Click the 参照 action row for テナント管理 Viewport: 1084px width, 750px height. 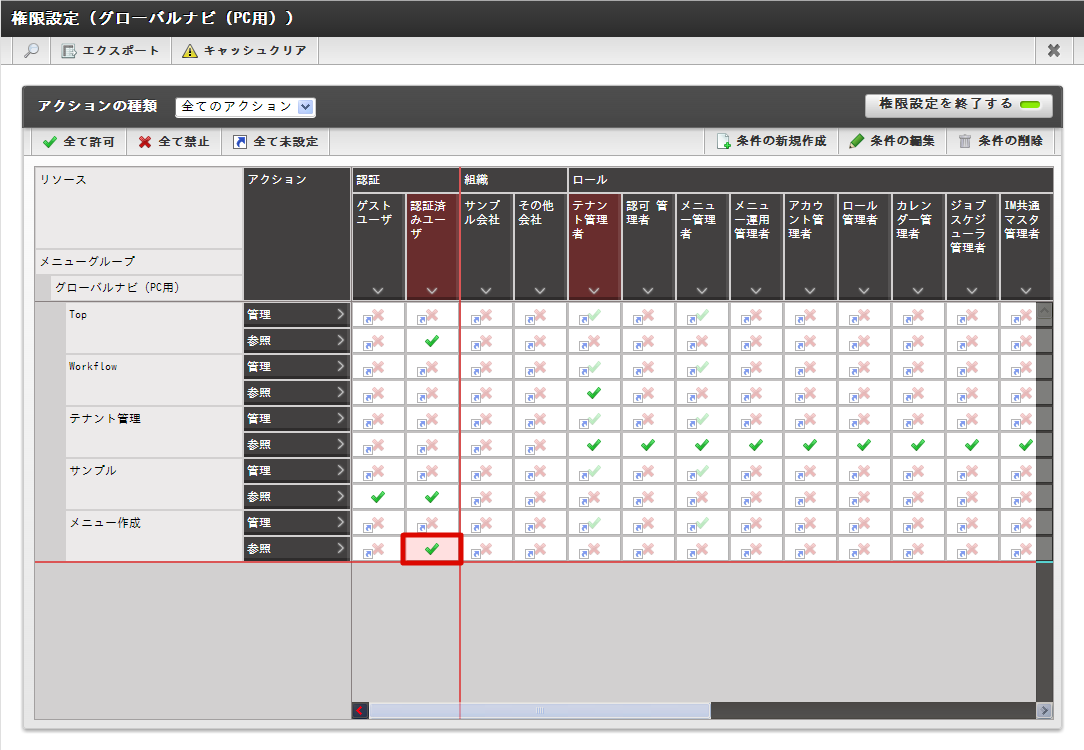(x=297, y=445)
